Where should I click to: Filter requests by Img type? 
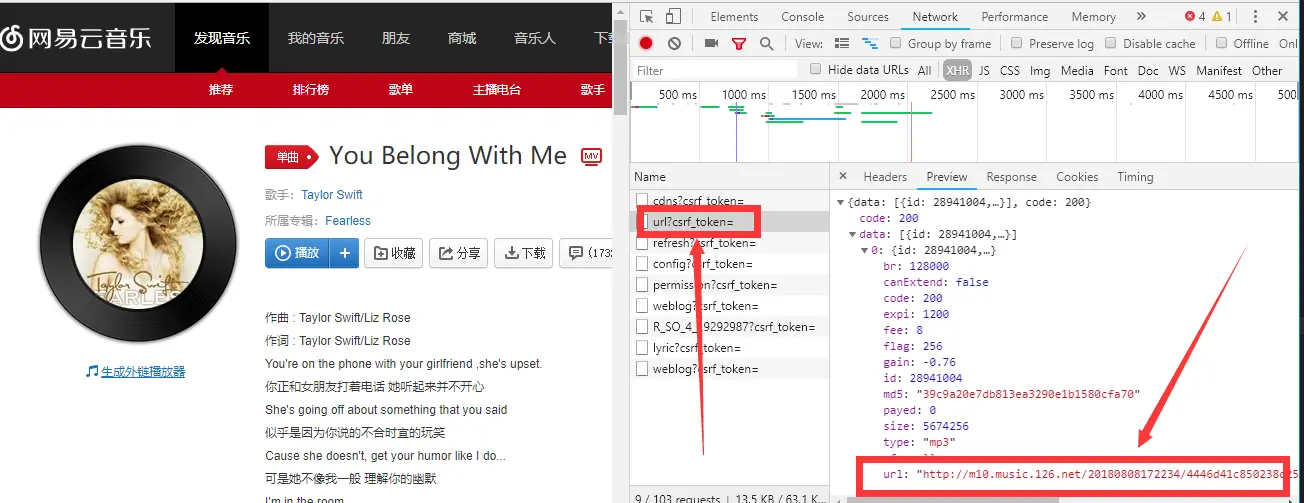point(1040,71)
